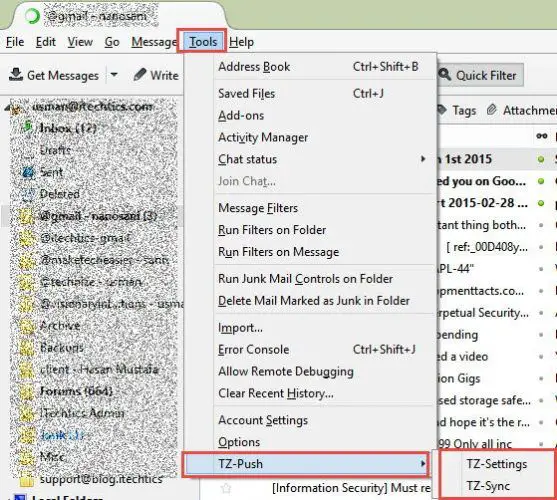
Task: Click the Quick Filter magnifier icon
Action: pos(445,75)
